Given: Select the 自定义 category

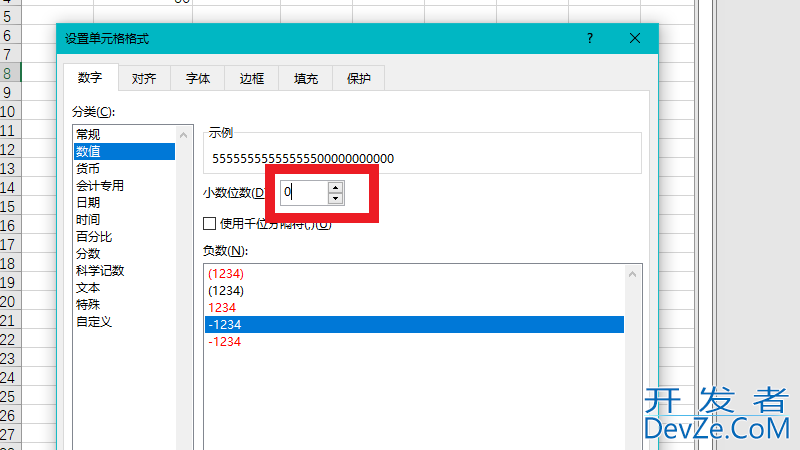Looking at the screenshot, I should [124, 321].
